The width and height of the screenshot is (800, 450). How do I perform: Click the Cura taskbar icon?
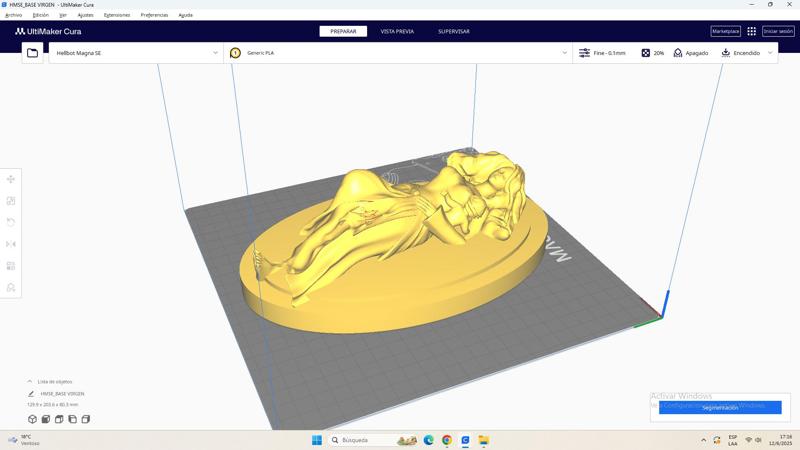click(x=465, y=440)
